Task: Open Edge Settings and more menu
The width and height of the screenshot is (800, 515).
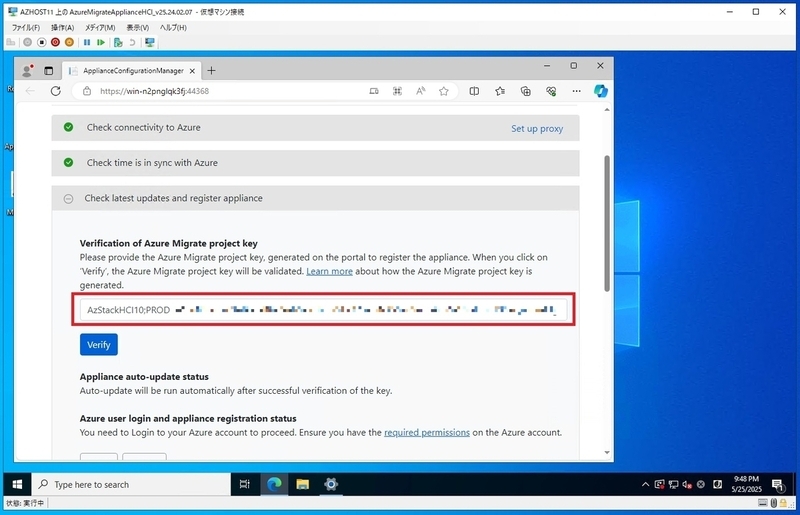Action: pyautogui.click(x=577, y=91)
